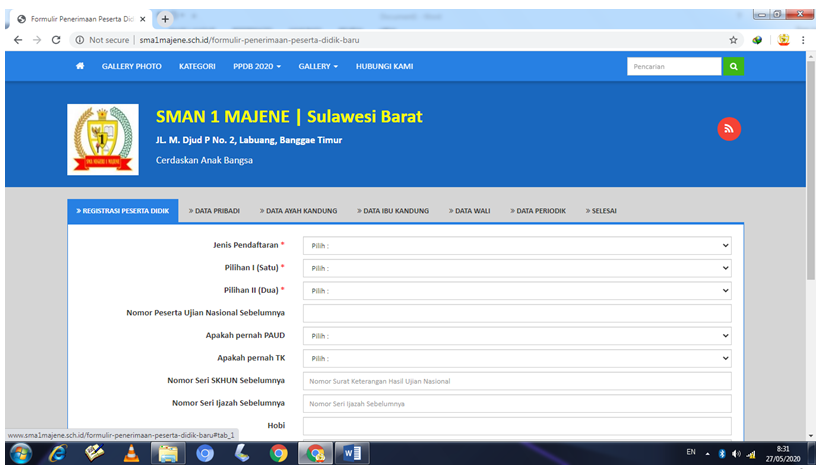Click the green search button
Image resolution: width=820 pixels, height=469 pixels.
pyautogui.click(x=734, y=67)
